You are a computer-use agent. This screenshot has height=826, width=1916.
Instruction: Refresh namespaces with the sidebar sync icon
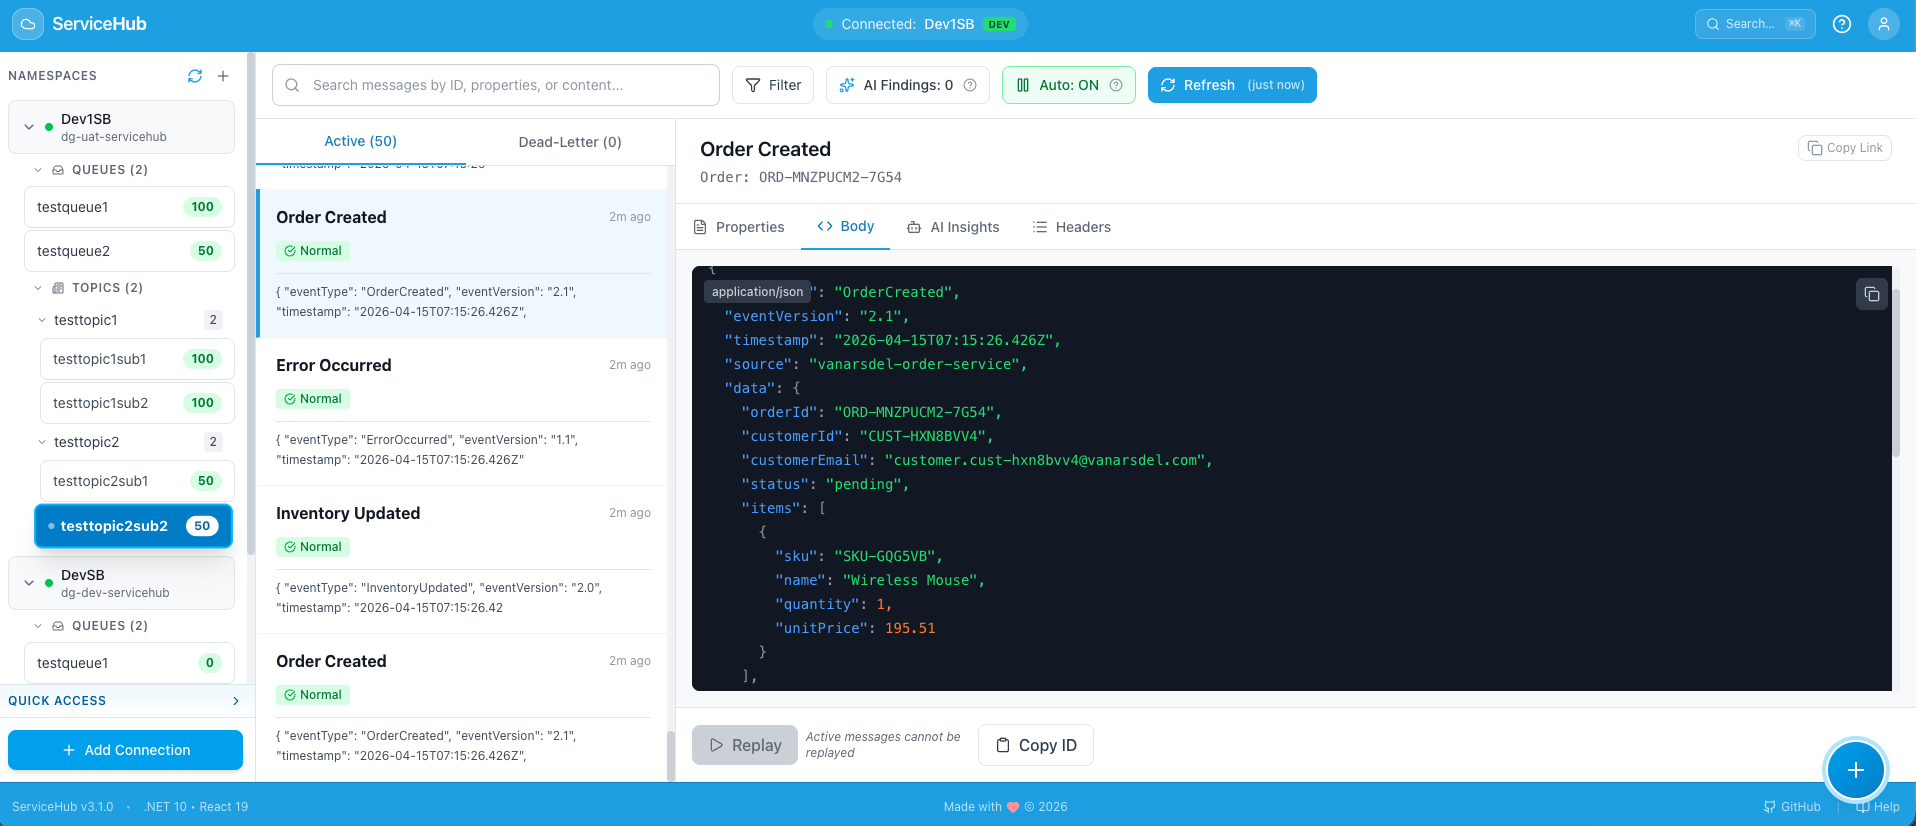(195, 76)
